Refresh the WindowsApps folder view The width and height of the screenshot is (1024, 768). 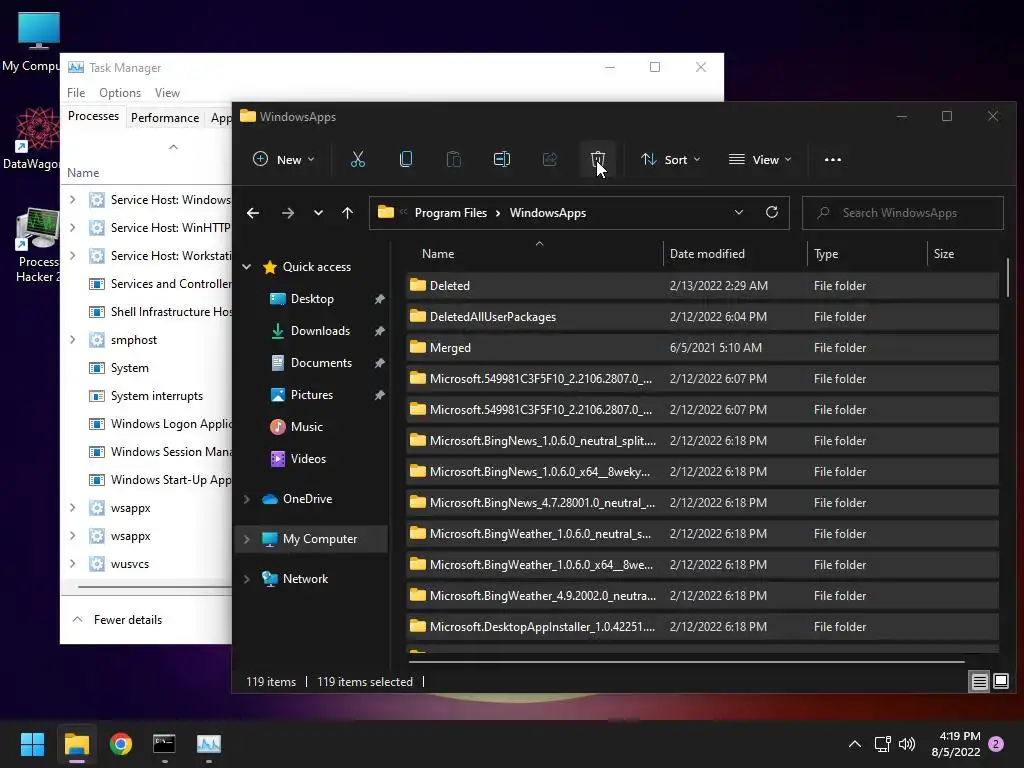click(x=771, y=212)
